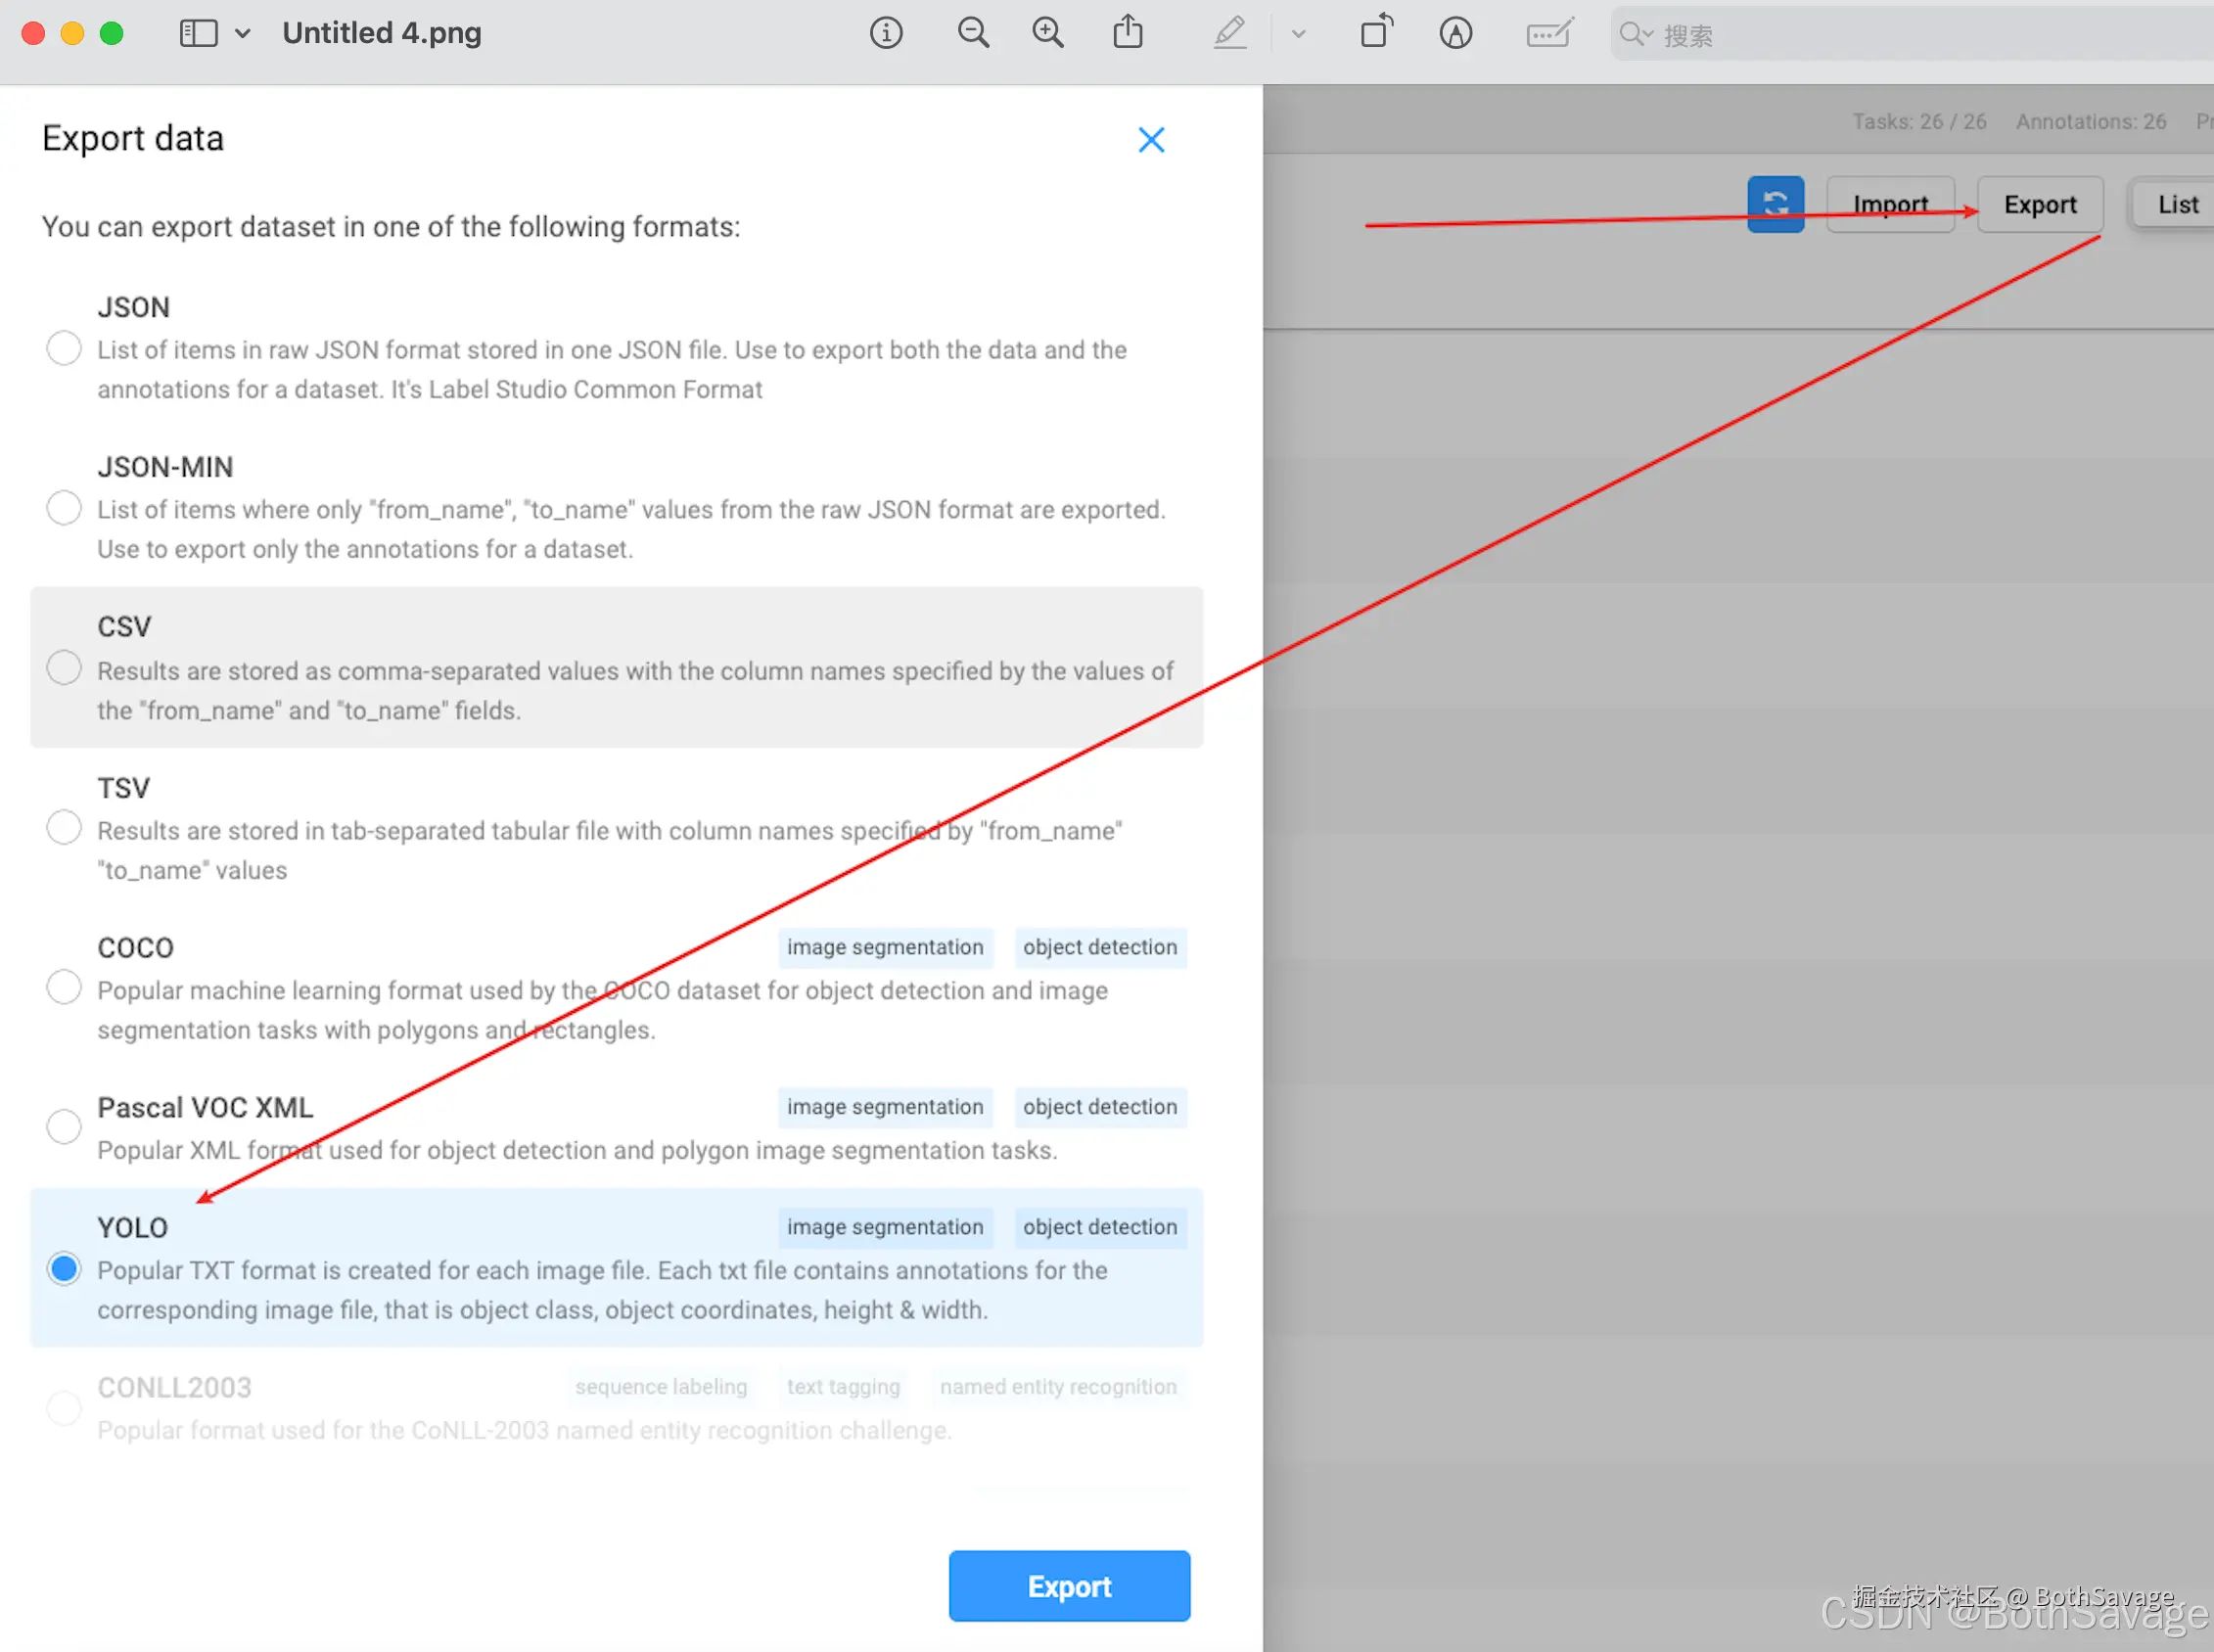Activate the Highlight pen icon
Image resolution: width=2214 pixels, height=1652 pixels.
(x=1229, y=33)
